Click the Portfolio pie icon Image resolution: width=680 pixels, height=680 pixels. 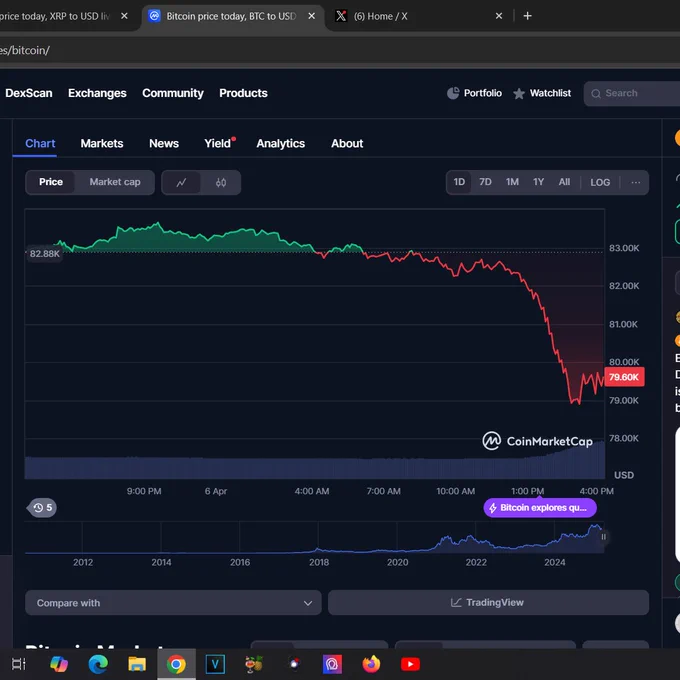tap(453, 93)
